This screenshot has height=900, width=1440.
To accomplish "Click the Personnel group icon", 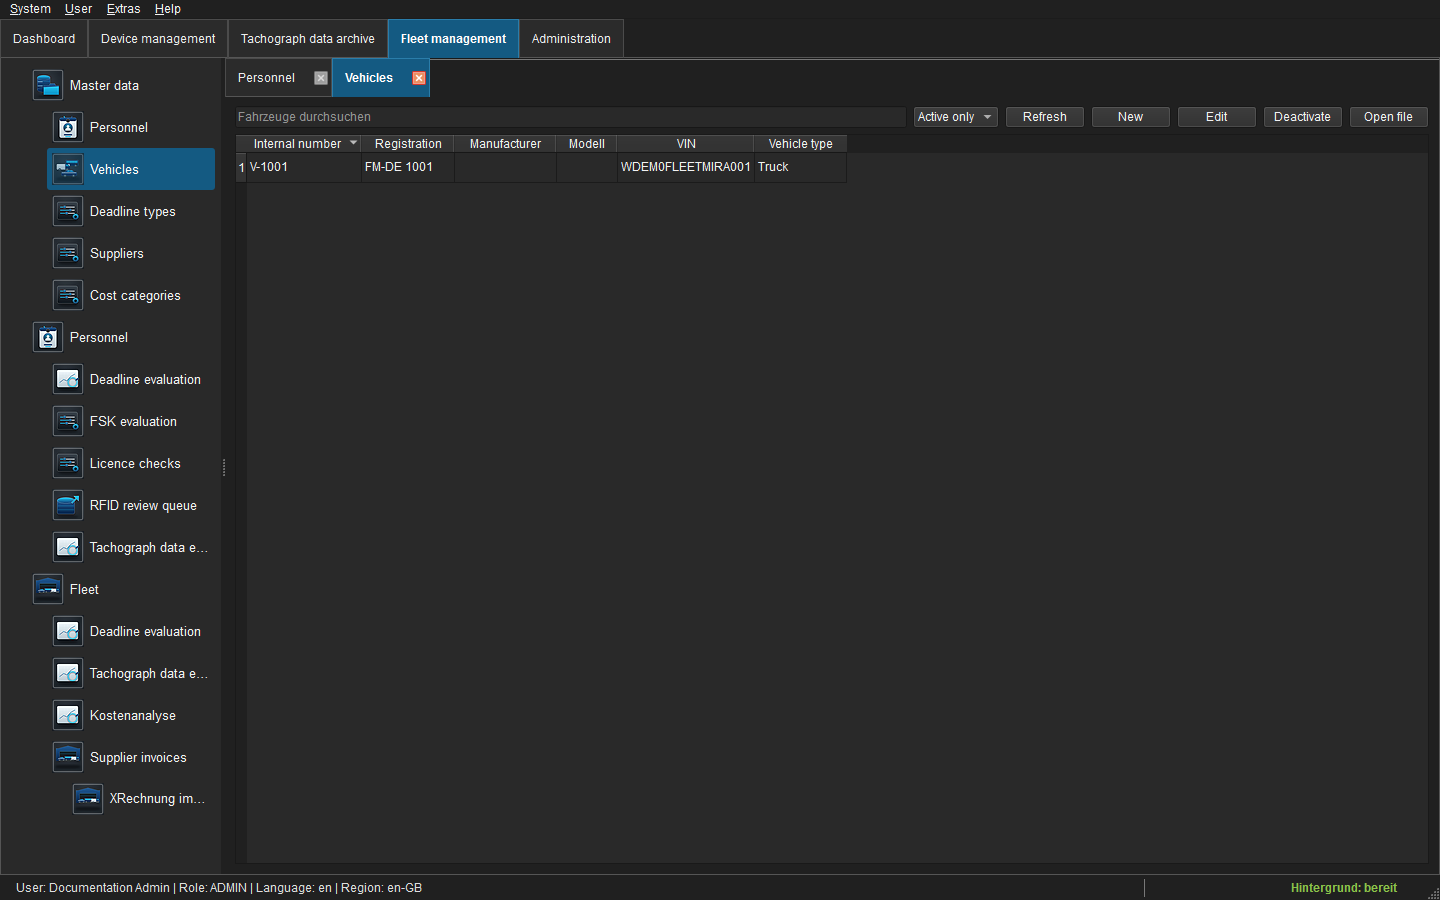I will click(48, 337).
